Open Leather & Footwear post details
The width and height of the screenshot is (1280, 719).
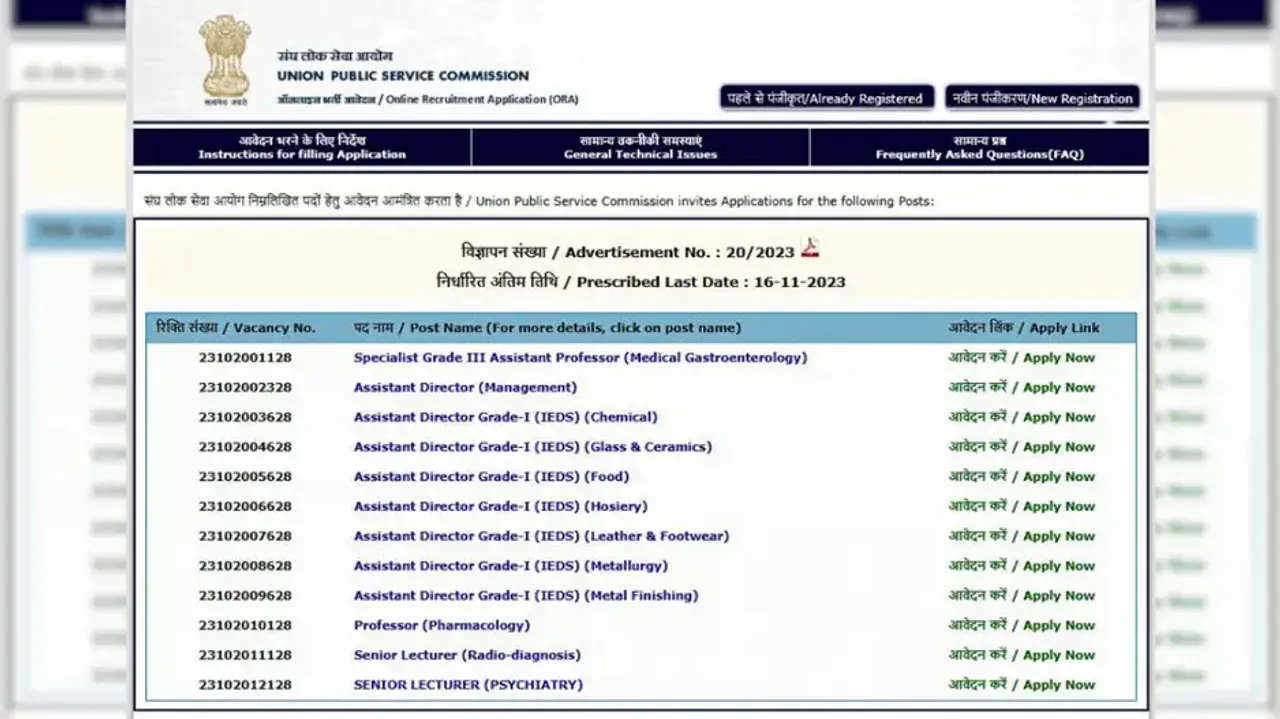point(541,536)
